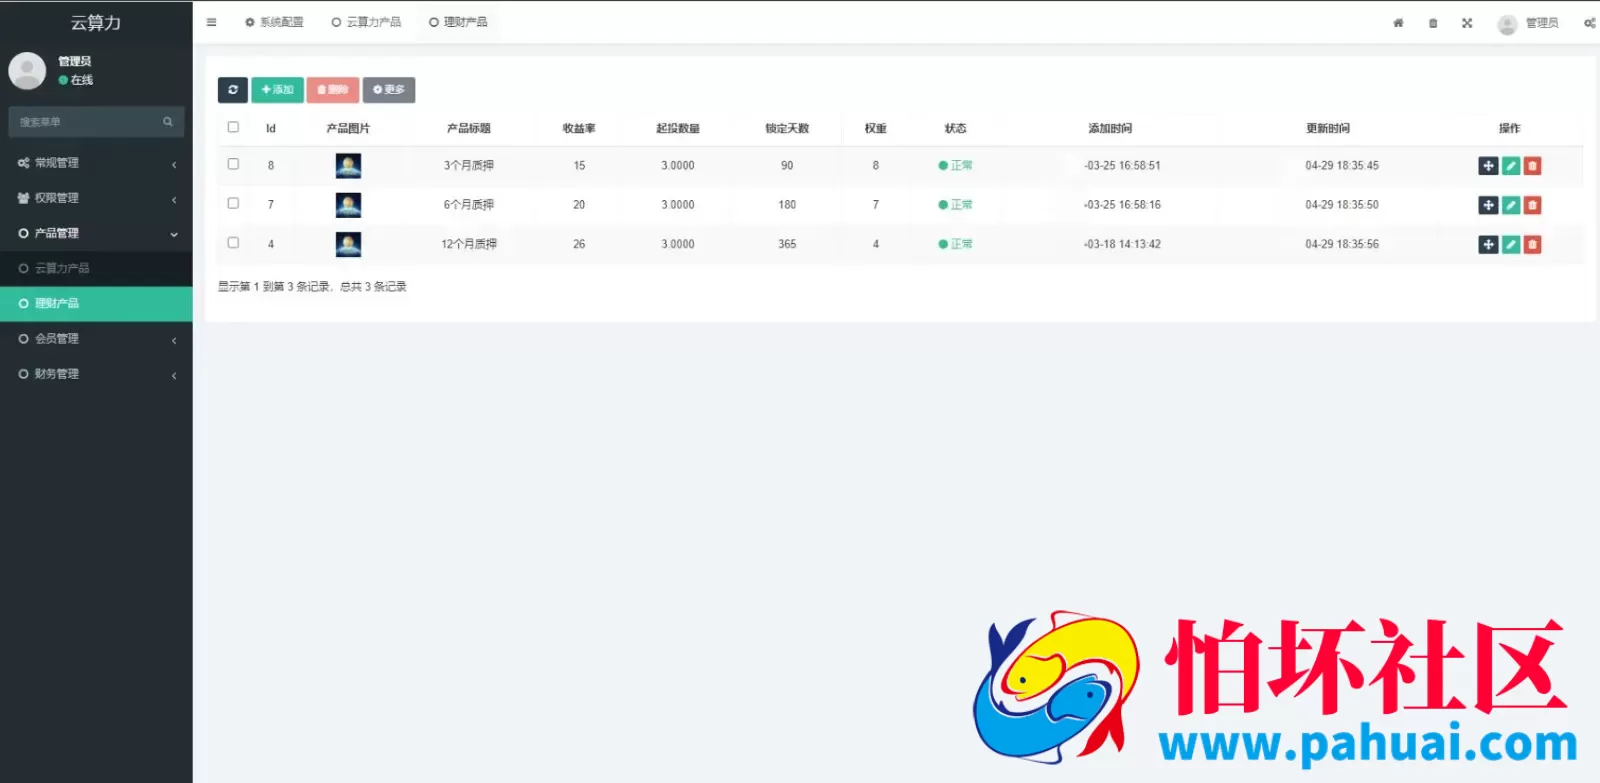Open the 更多 dropdown button
Image resolution: width=1600 pixels, height=783 pixels.
point(389,90)
